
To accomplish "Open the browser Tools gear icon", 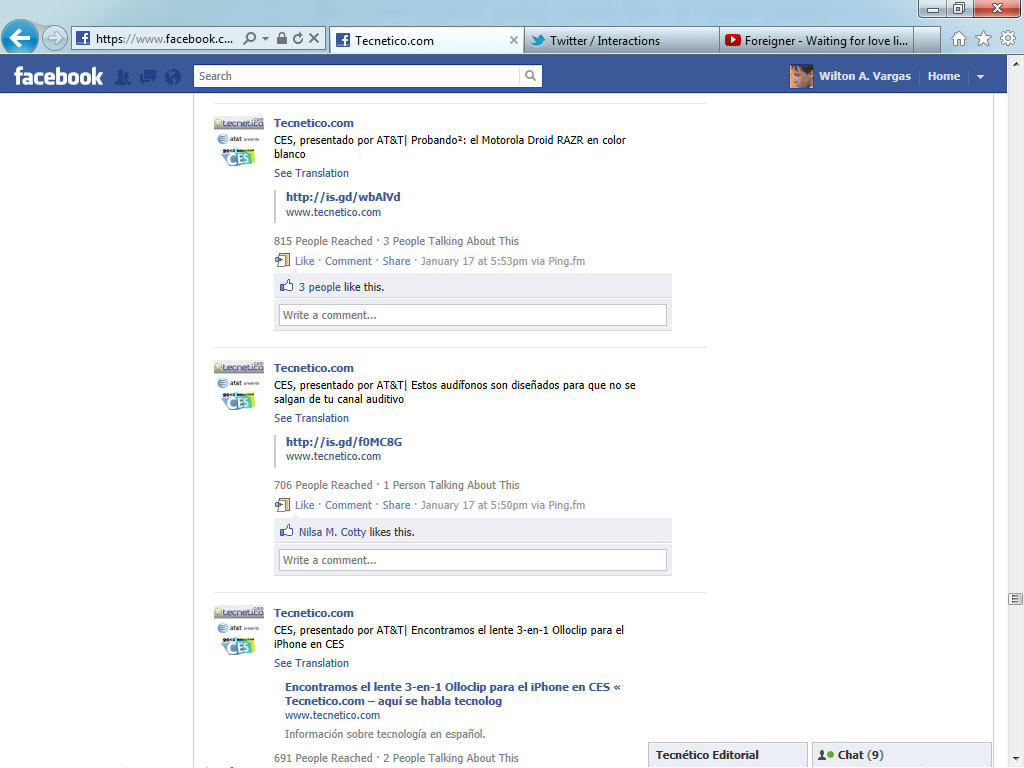I will [x=1008, y=39].
